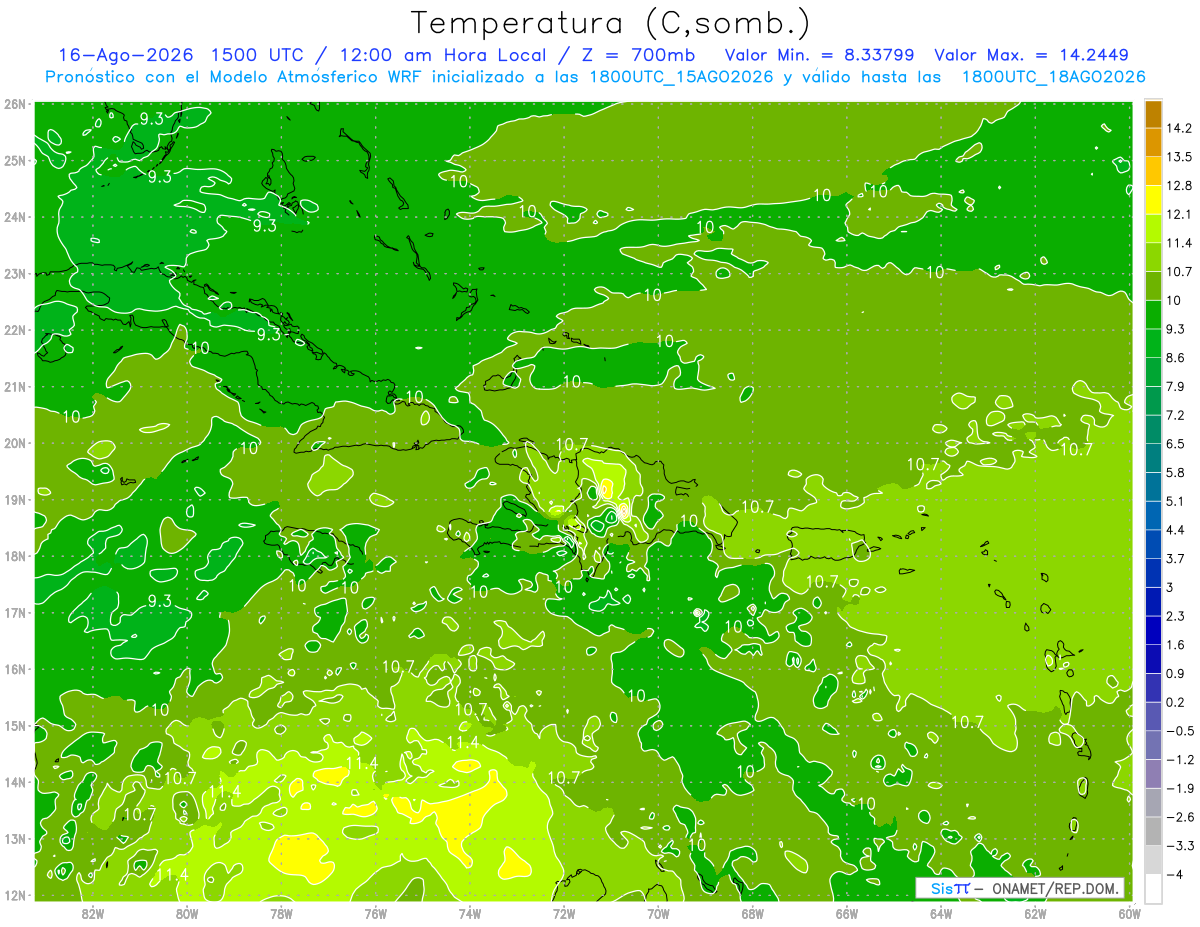Screen dimensions: 1200x927
Task: Click the '5.1' colorbar label
Action: (x=1176, y=501)
